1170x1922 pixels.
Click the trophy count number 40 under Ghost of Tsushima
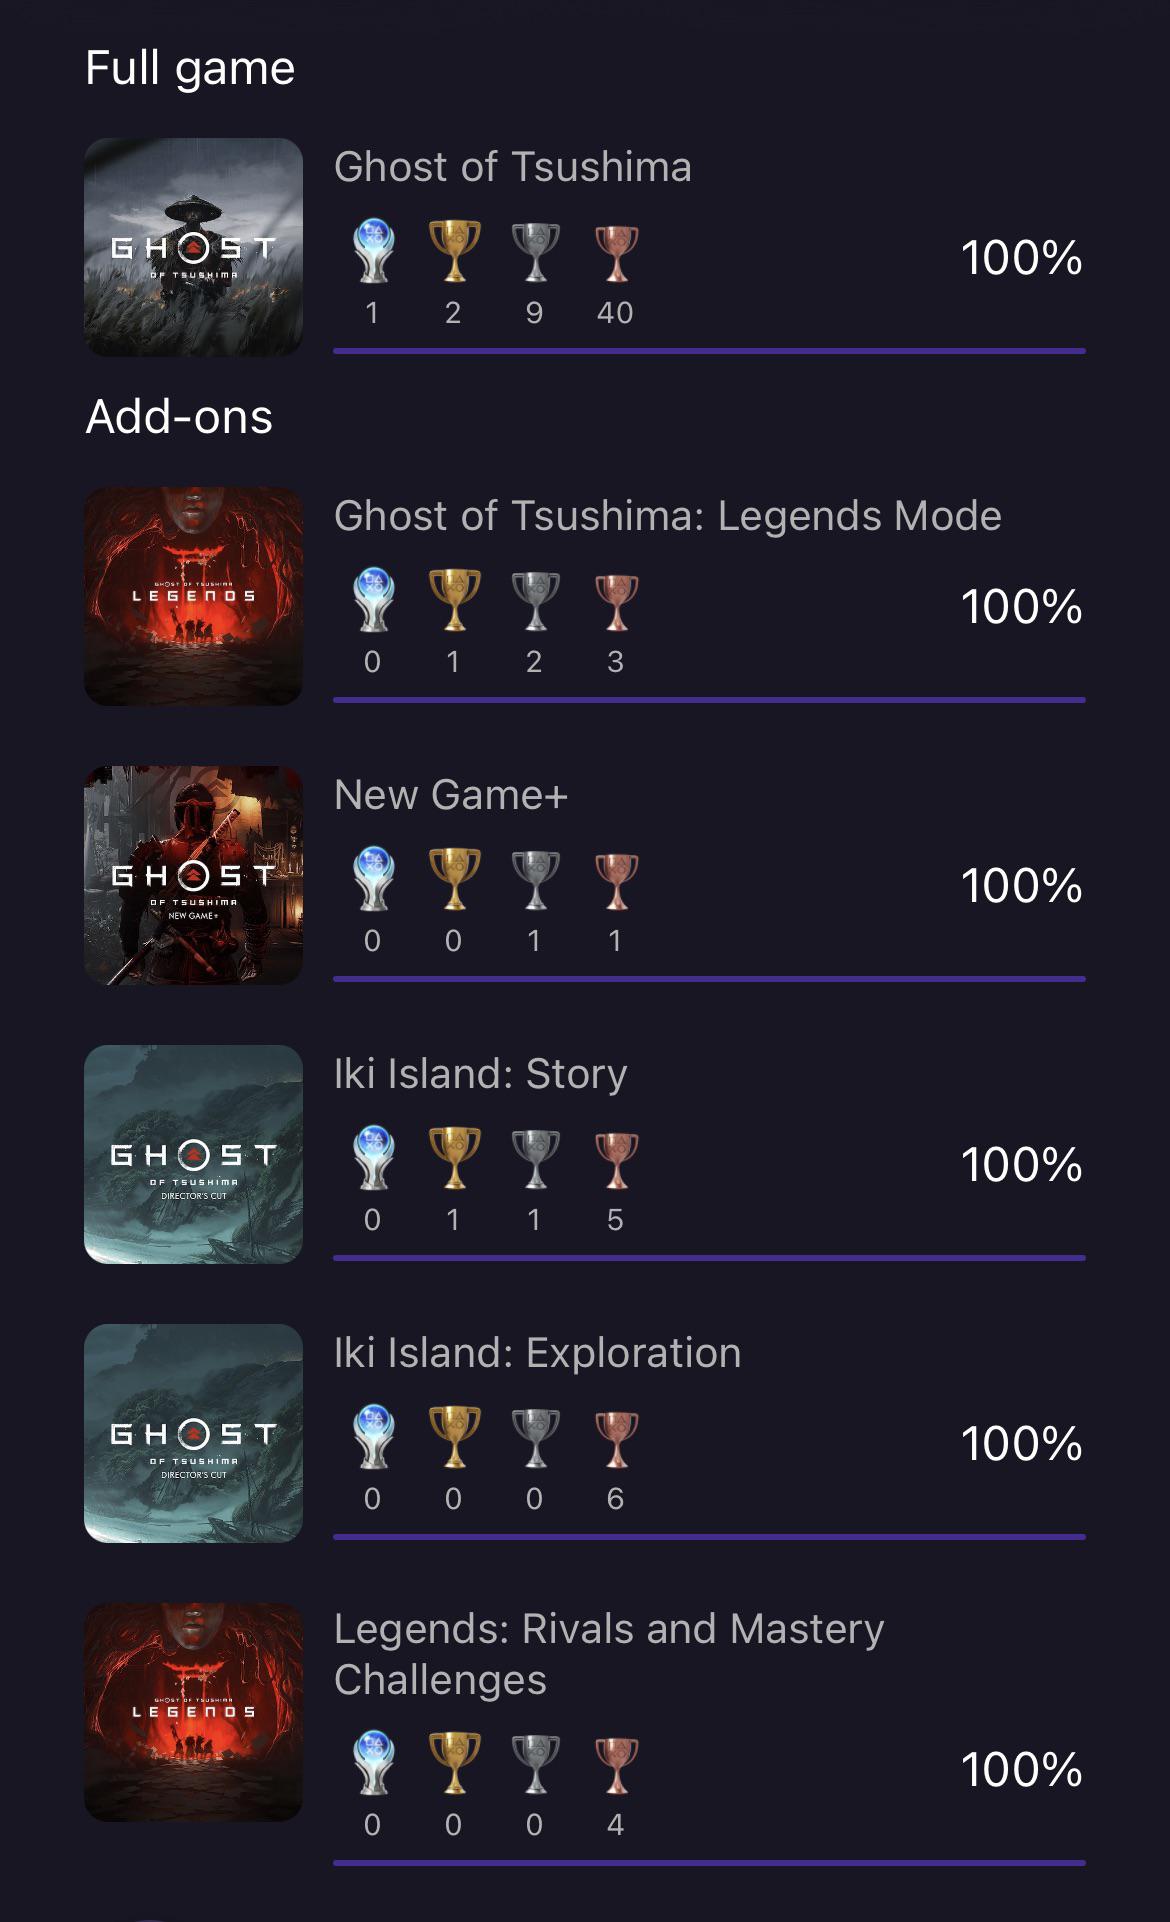(x=617, y=312)
